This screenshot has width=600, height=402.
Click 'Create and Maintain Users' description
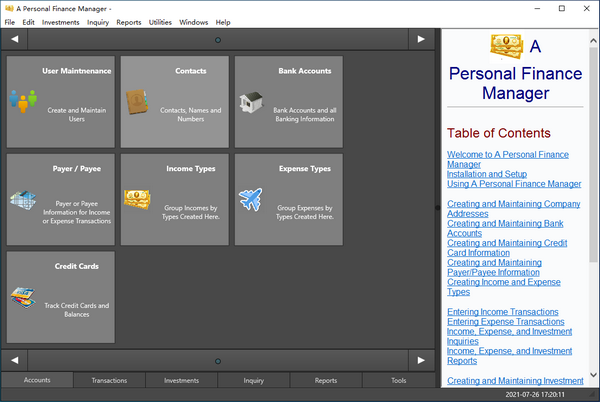click(x=77, y=114)
